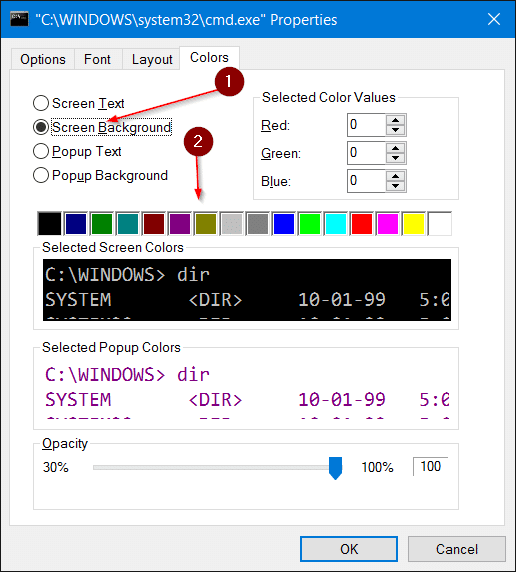Image resolution: width=516 pixels, height=572 pixels.
Task: Pick the purple color swatch
Action: (x=180, y=224)
